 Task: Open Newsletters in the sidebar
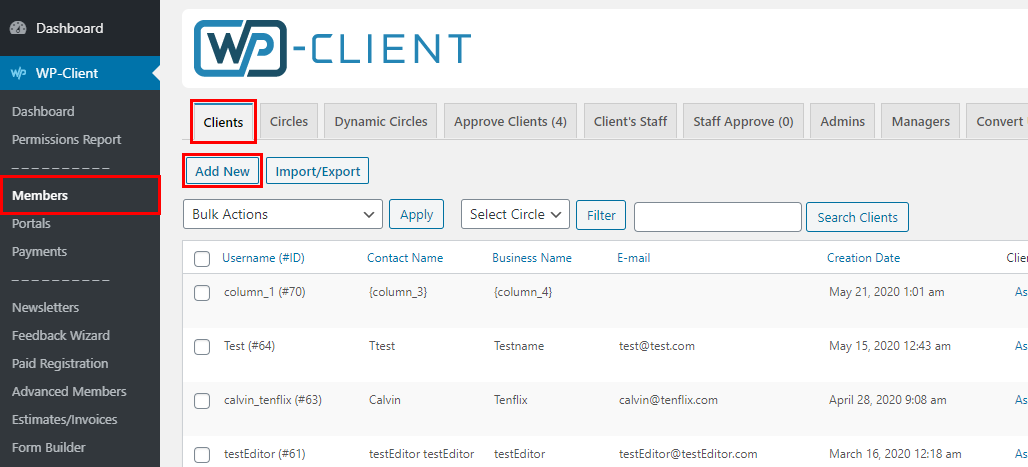pos(45,308)
